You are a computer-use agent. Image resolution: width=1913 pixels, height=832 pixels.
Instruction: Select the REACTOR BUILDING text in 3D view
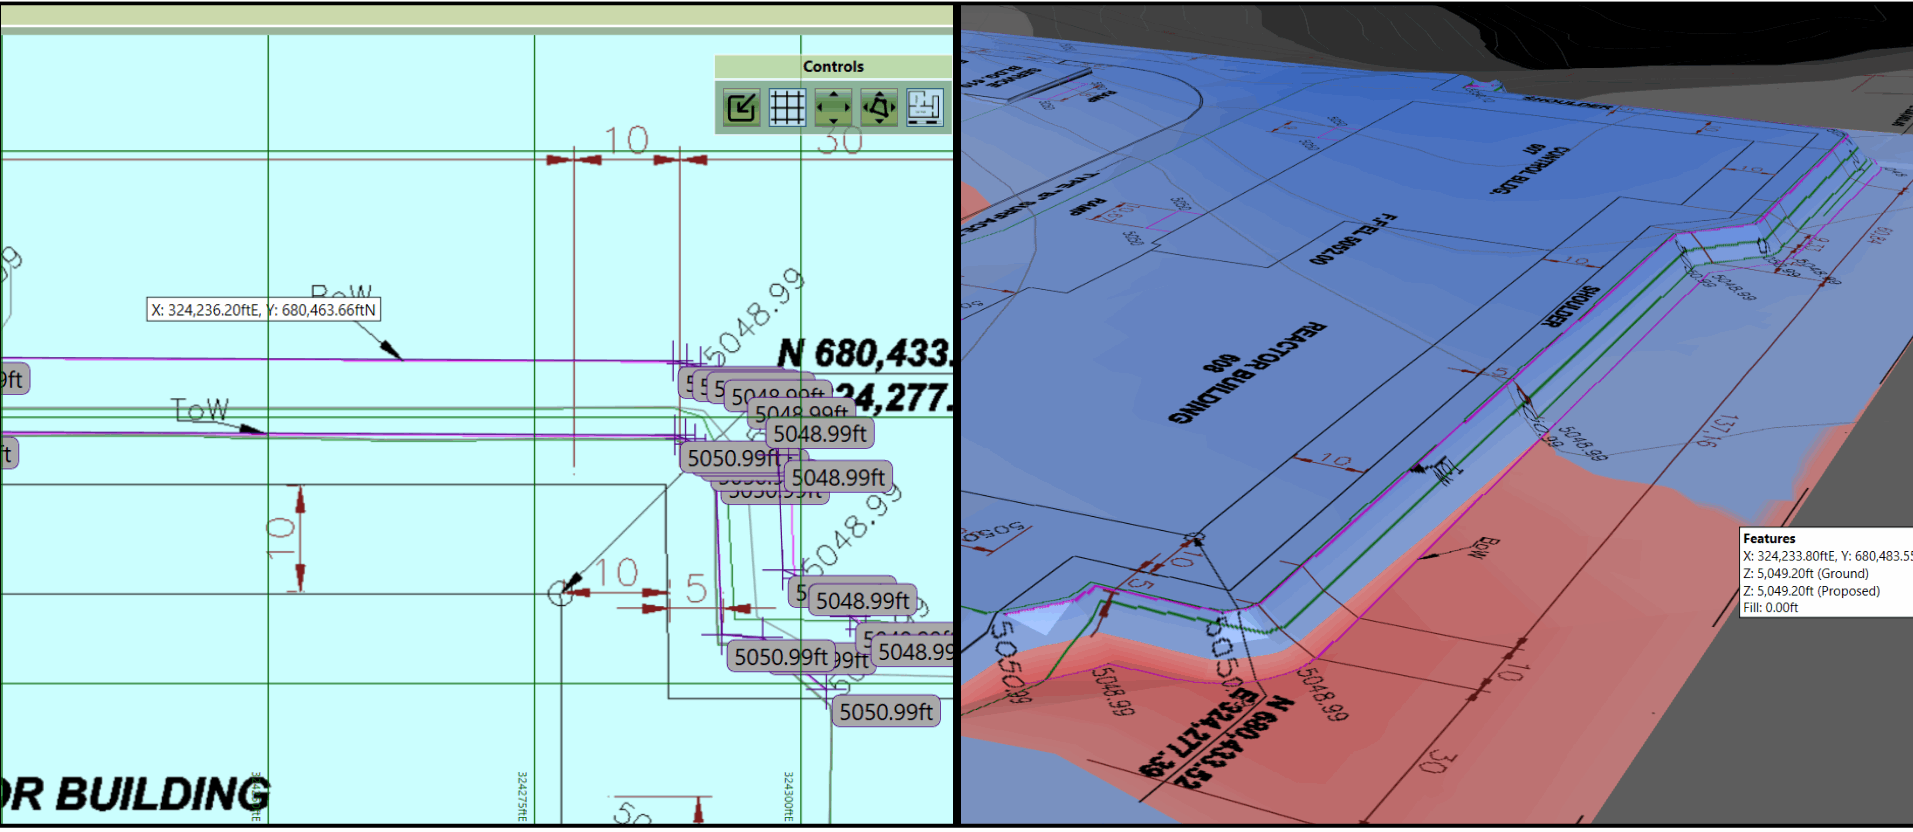(x=1247, y=372)
